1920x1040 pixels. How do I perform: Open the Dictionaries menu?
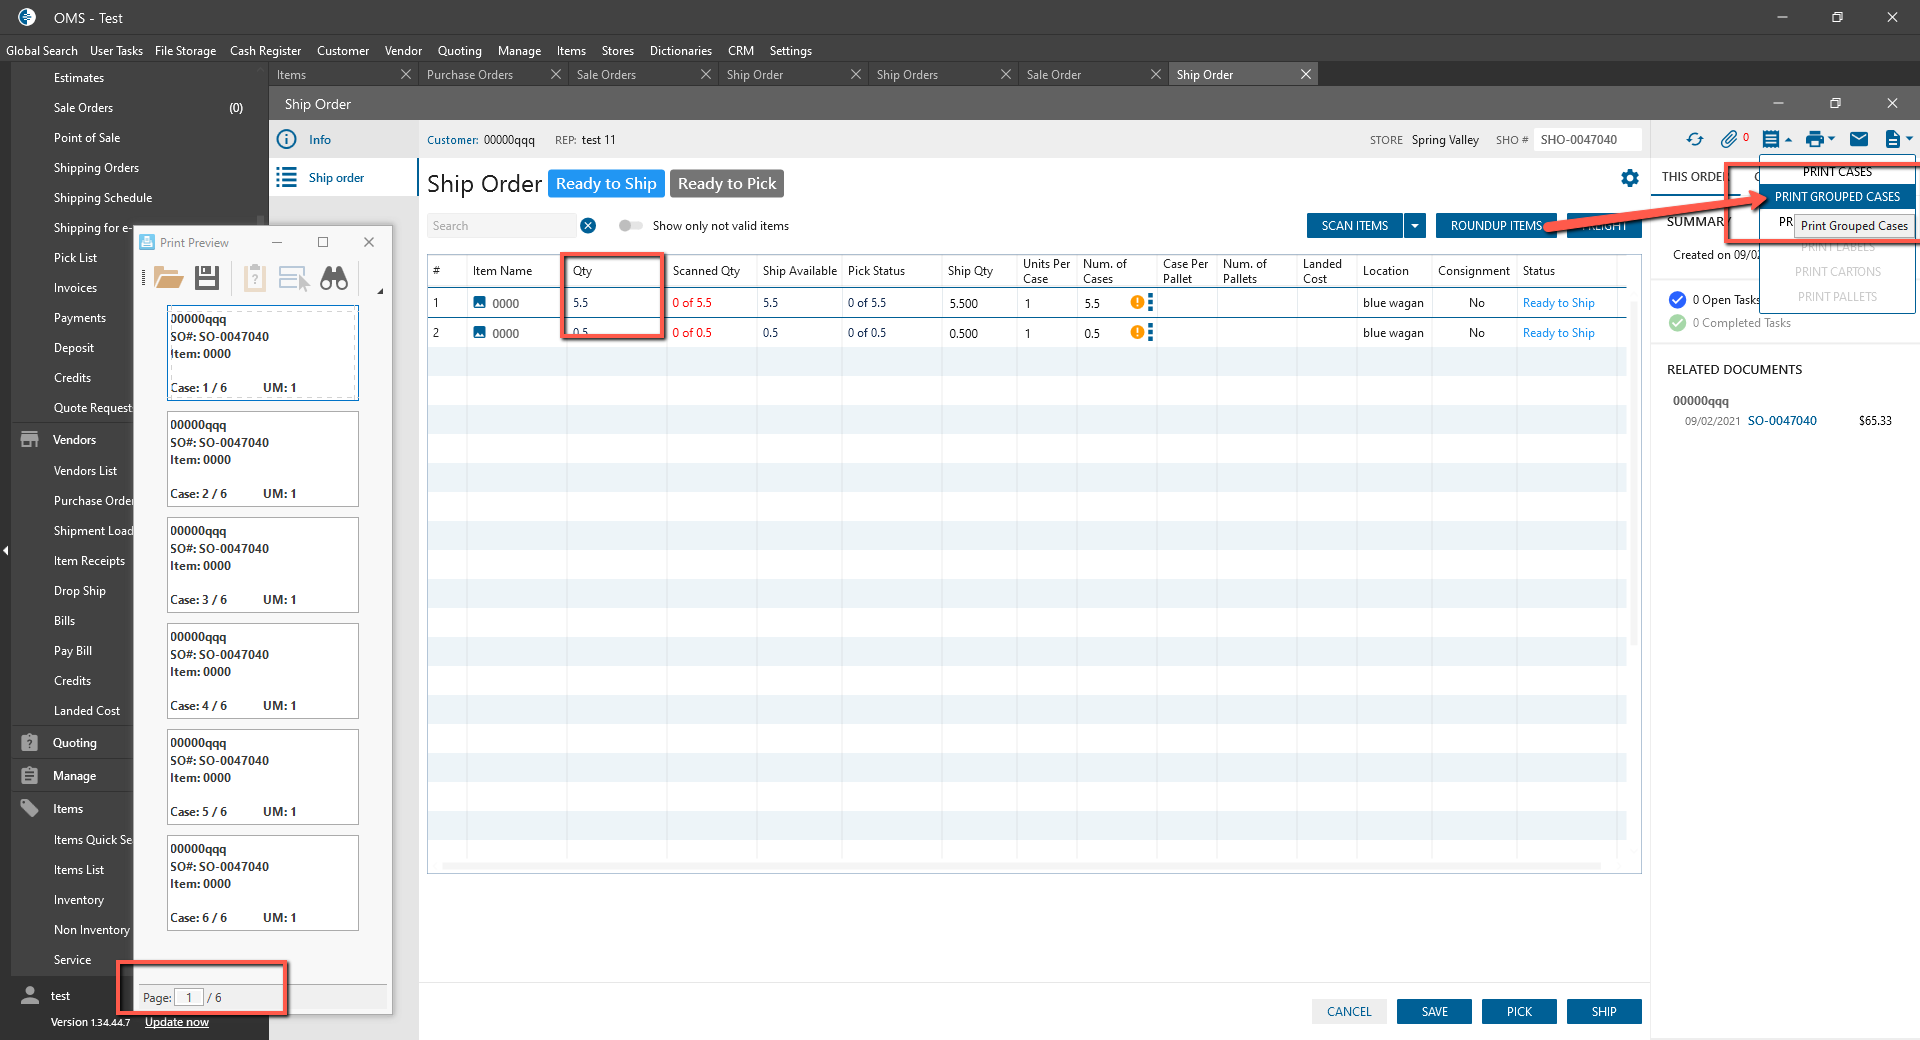pos(681,51)
